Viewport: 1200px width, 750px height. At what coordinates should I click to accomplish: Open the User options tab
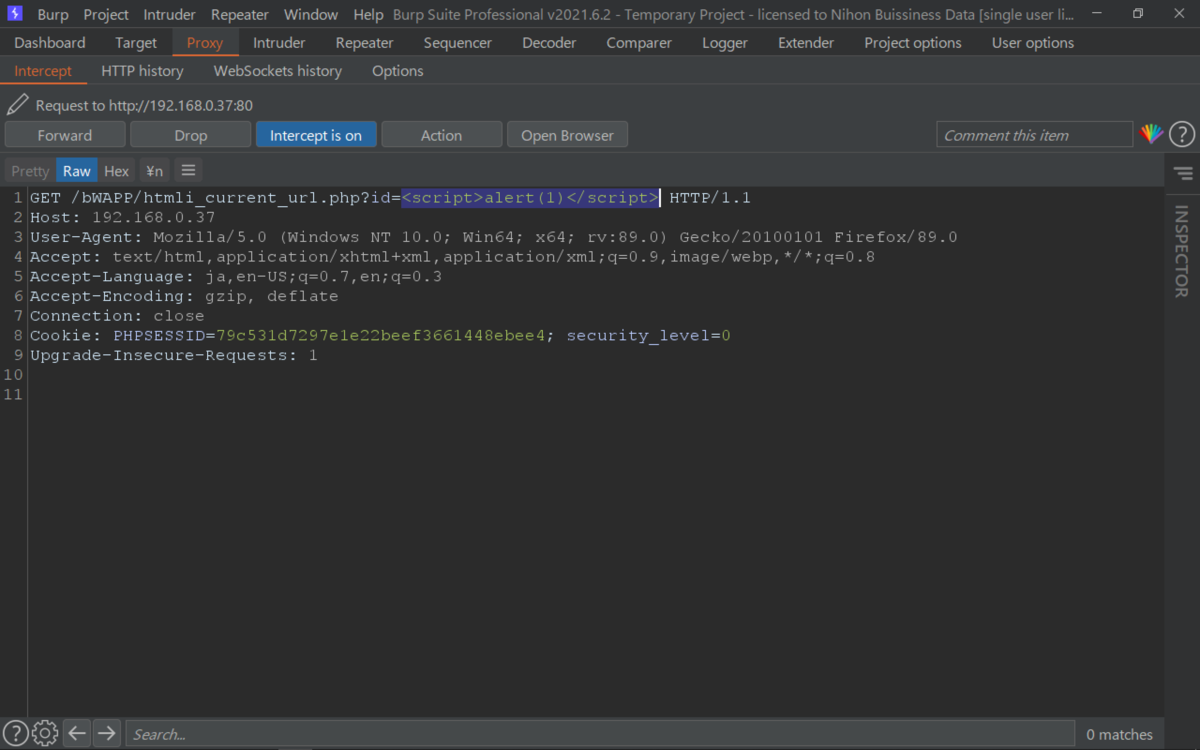tap(1033, 43)
